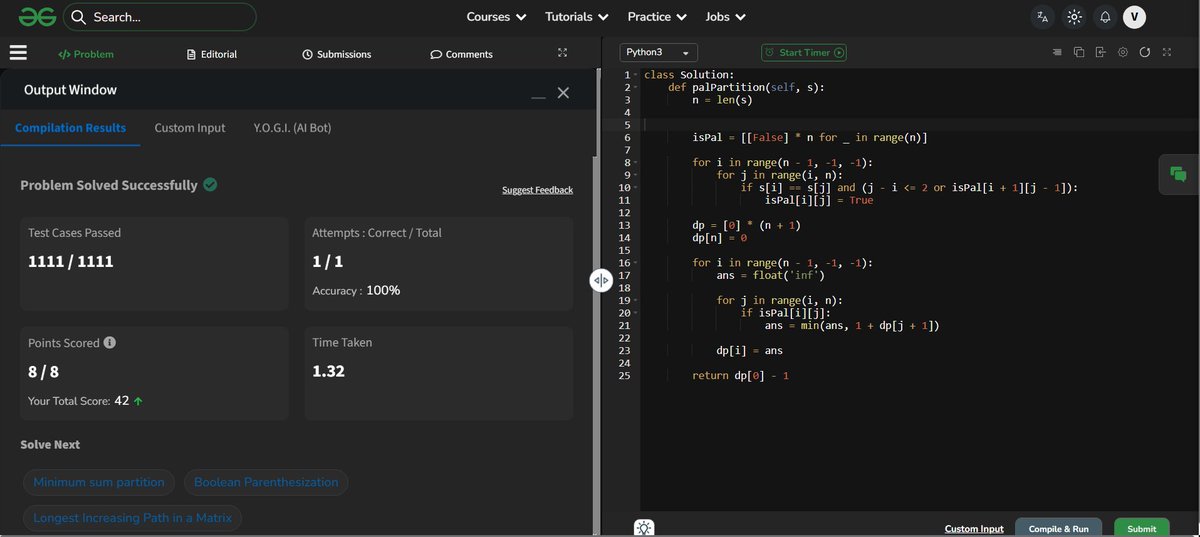Click the Search input field
Viewport: 1200px width, 537px height.
pos(160,17)
